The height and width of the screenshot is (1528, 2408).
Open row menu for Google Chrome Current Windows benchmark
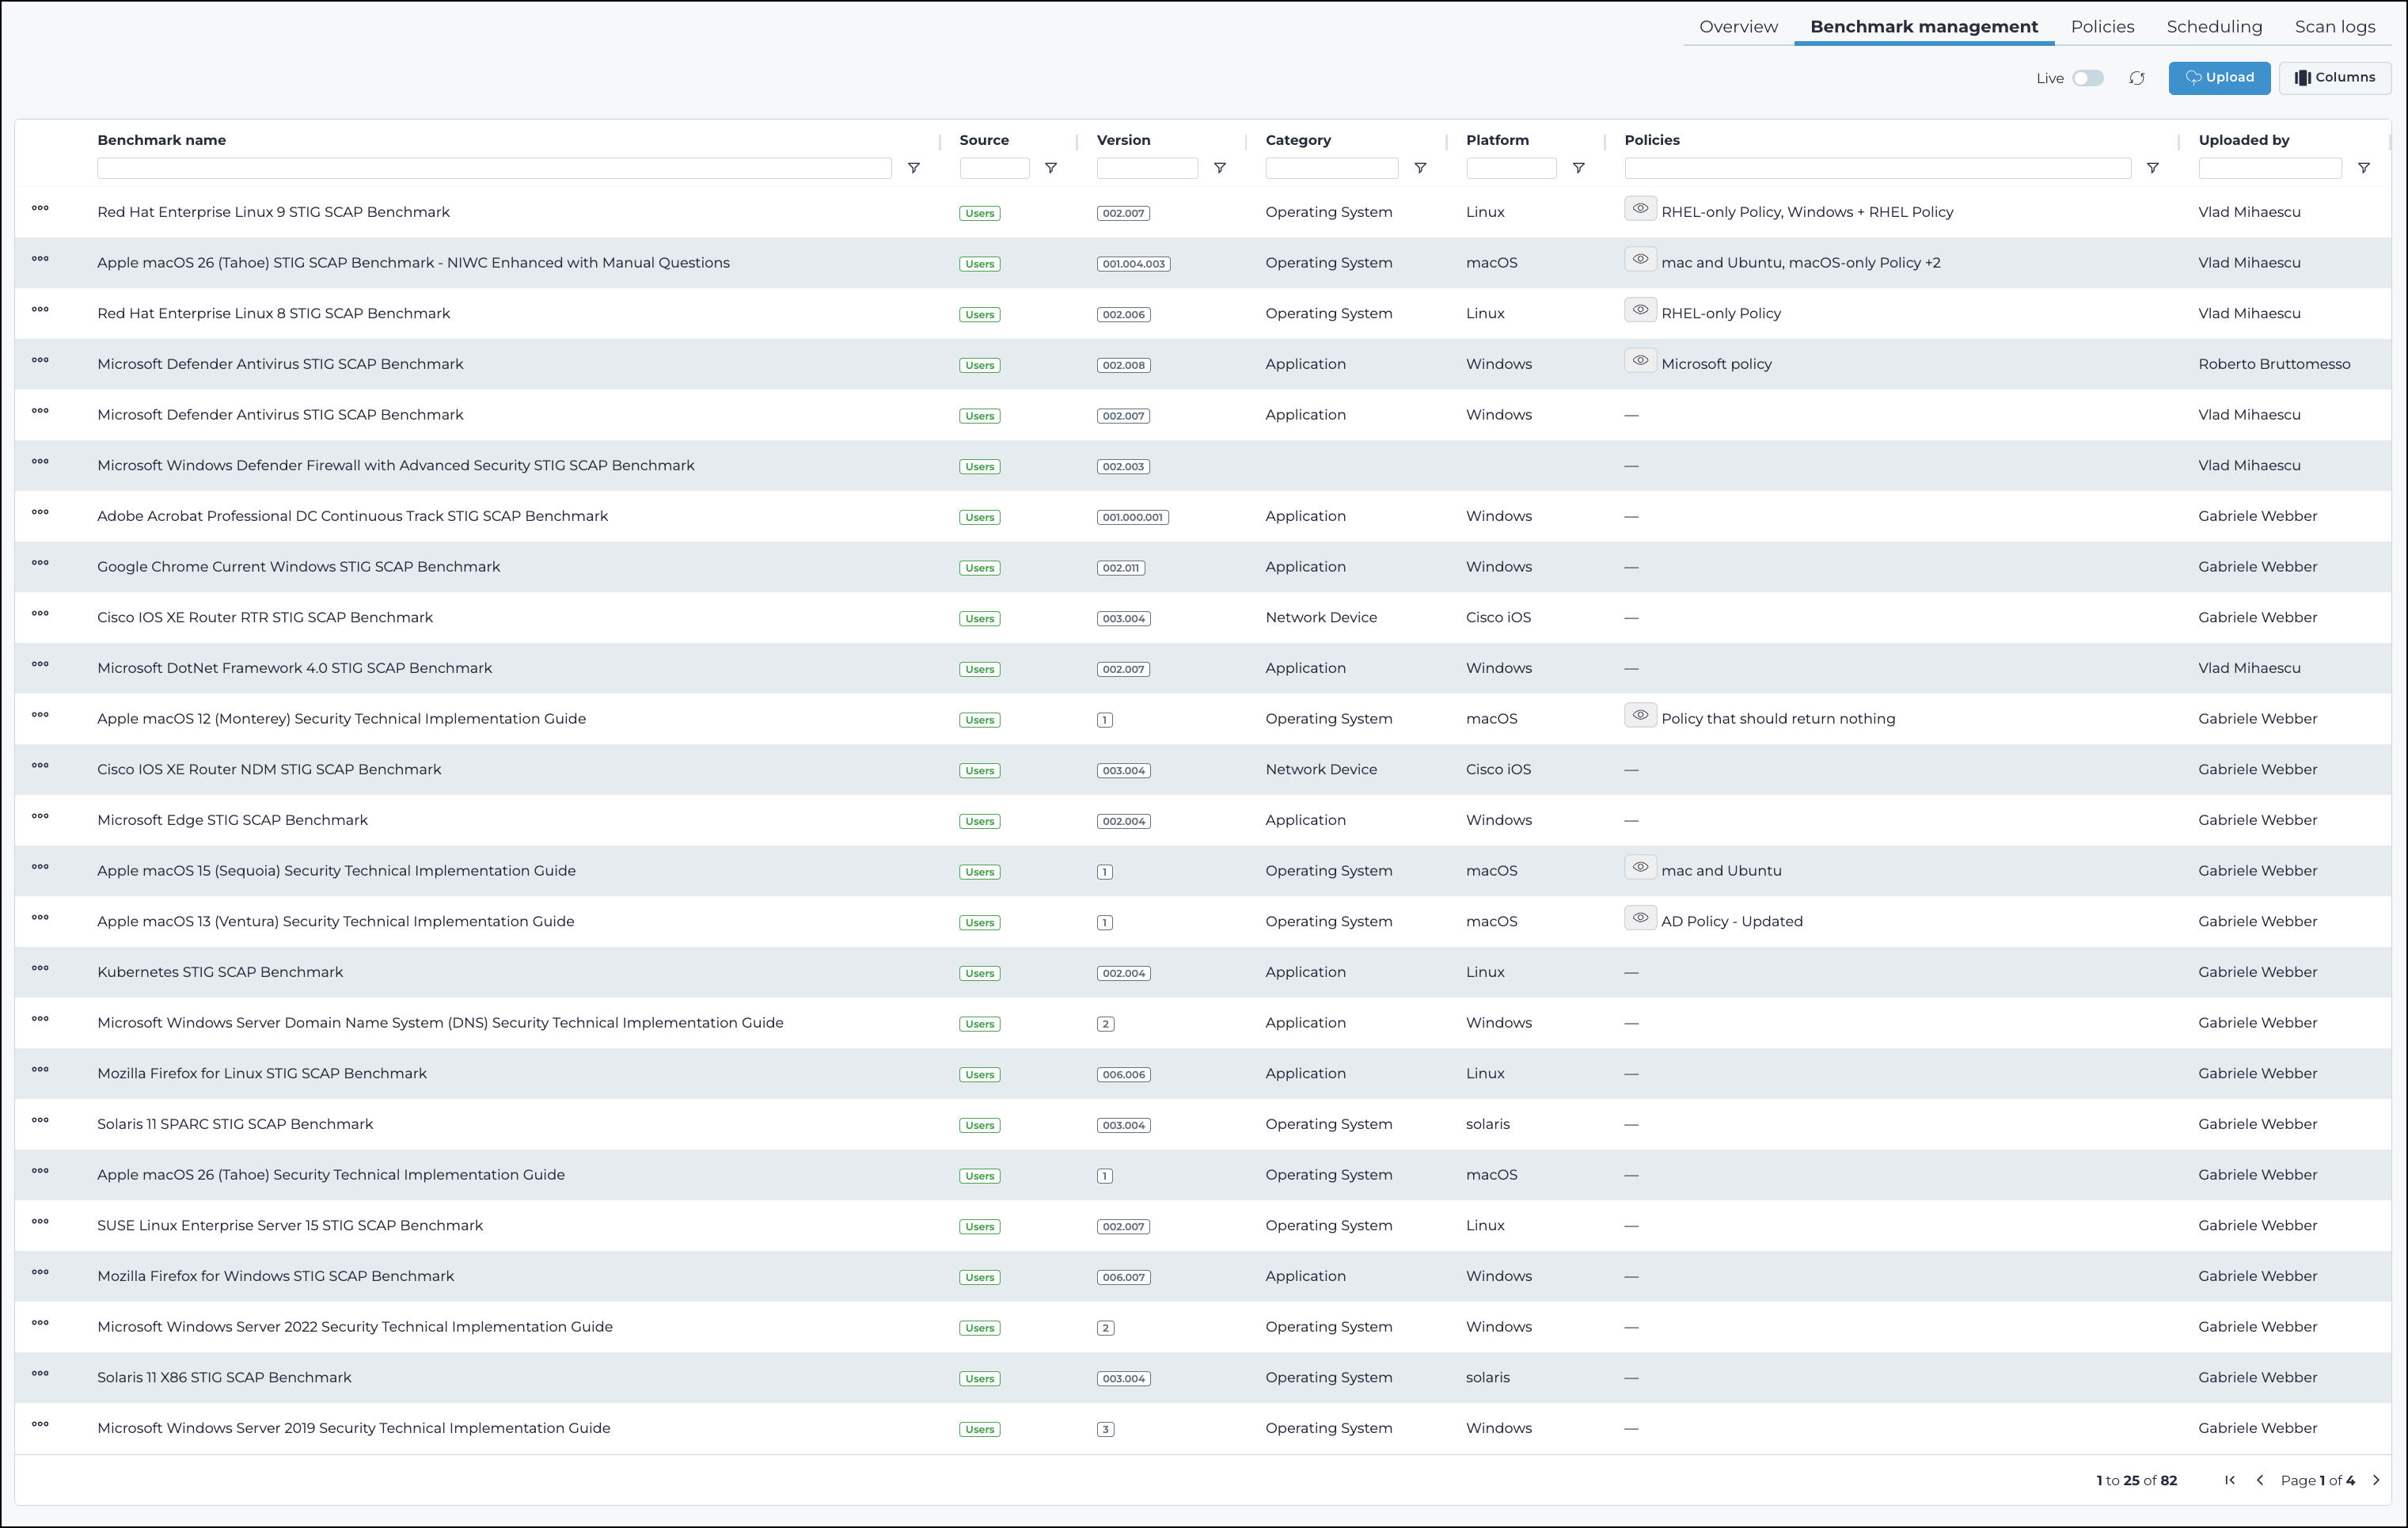click(x=40, y=563)
